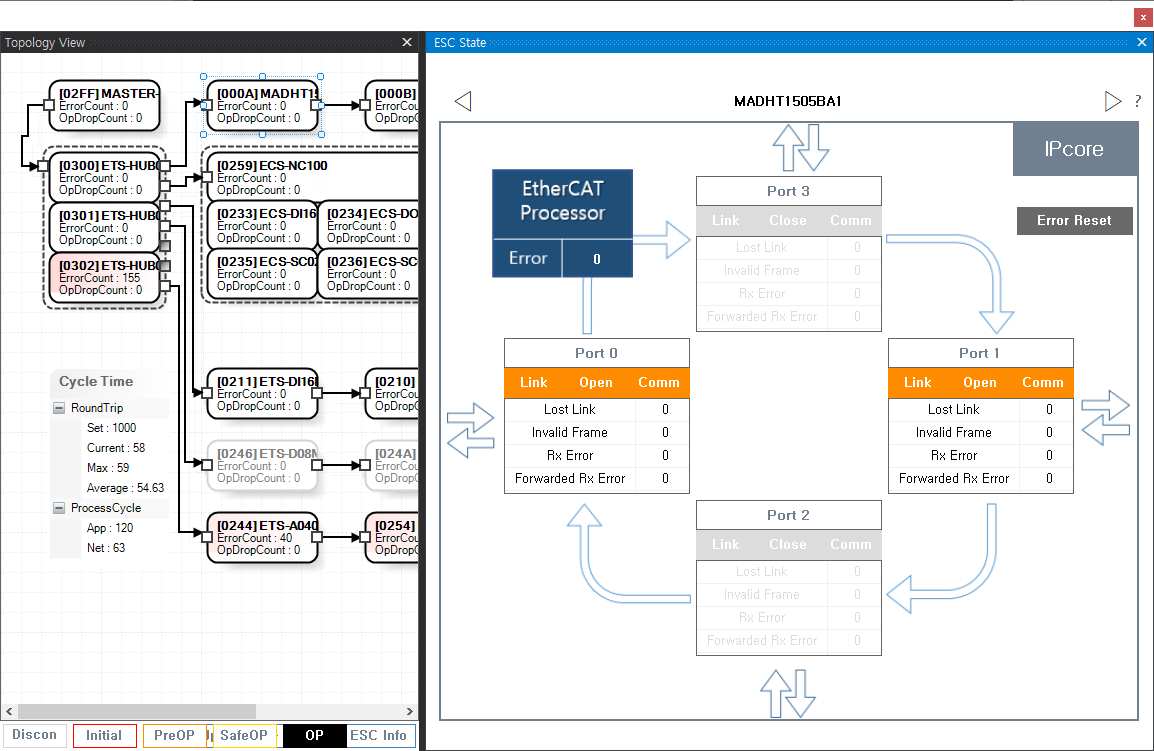This screenshot has height=751, width=1154.
Task: Open the question mark help icon
Action: coord(1138,101)
